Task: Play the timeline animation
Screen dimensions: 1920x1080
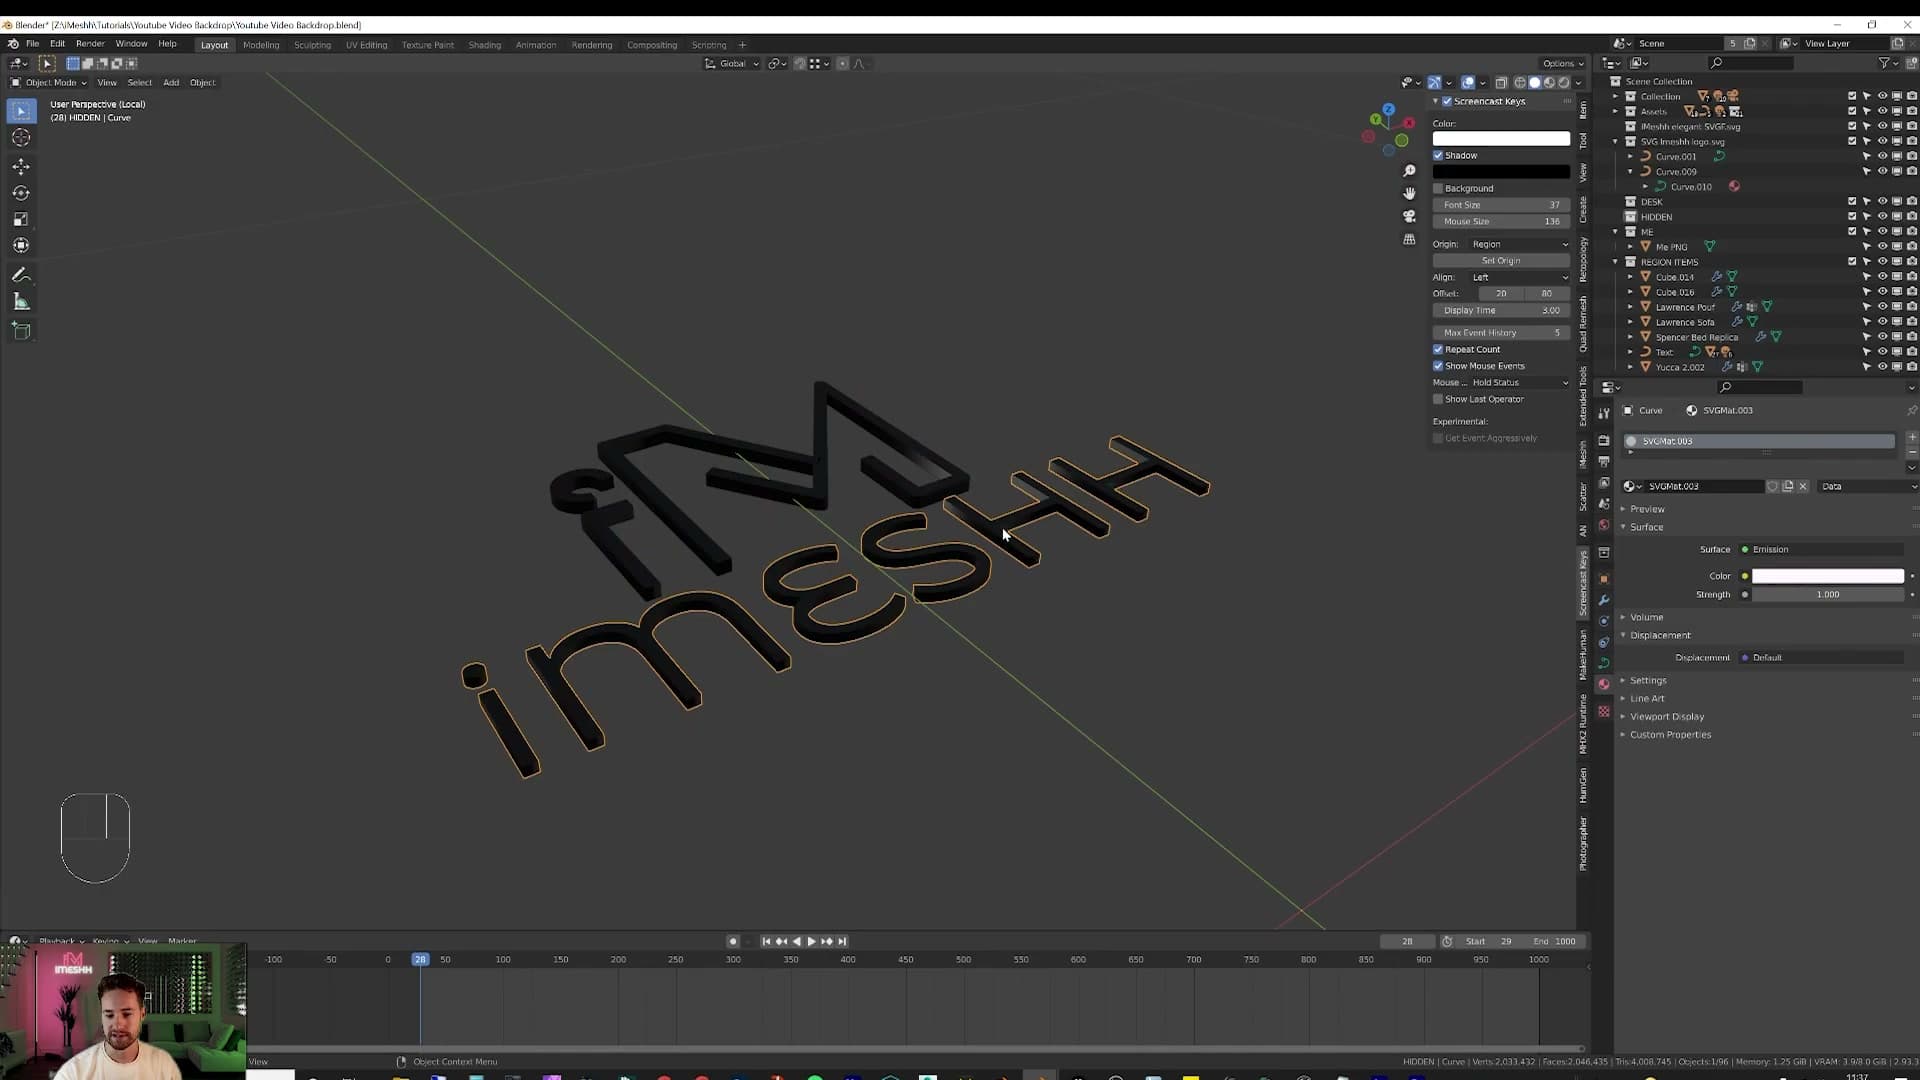Action: click(811, 941)
